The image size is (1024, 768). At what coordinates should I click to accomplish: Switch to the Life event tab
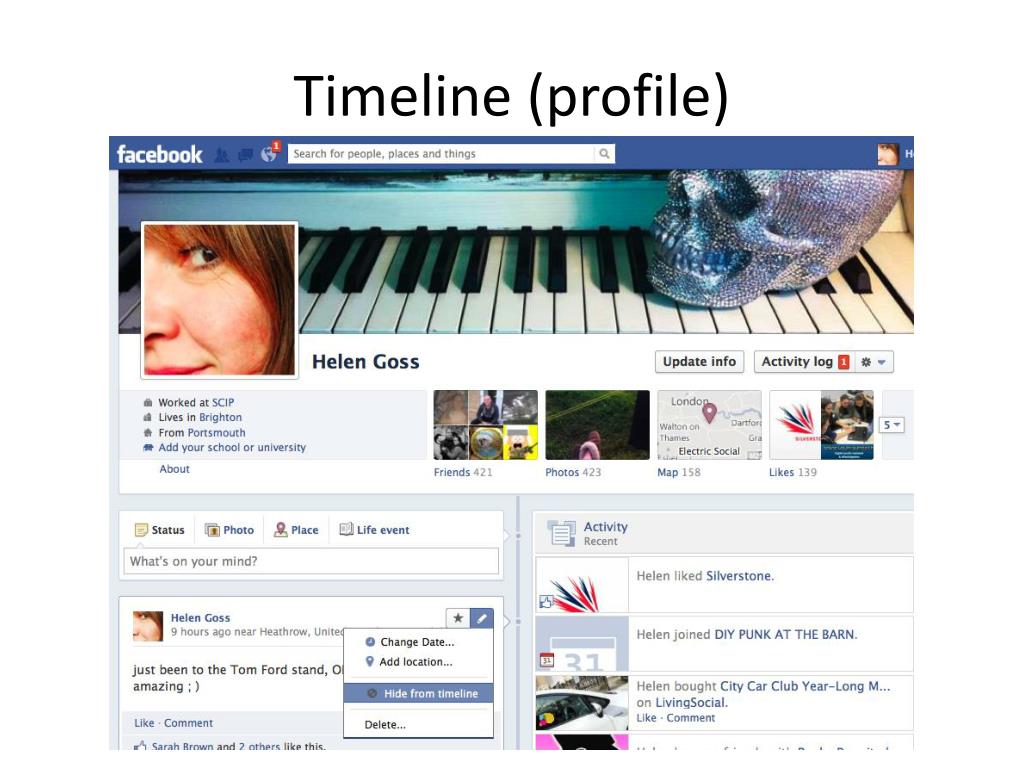coord(374,530)
